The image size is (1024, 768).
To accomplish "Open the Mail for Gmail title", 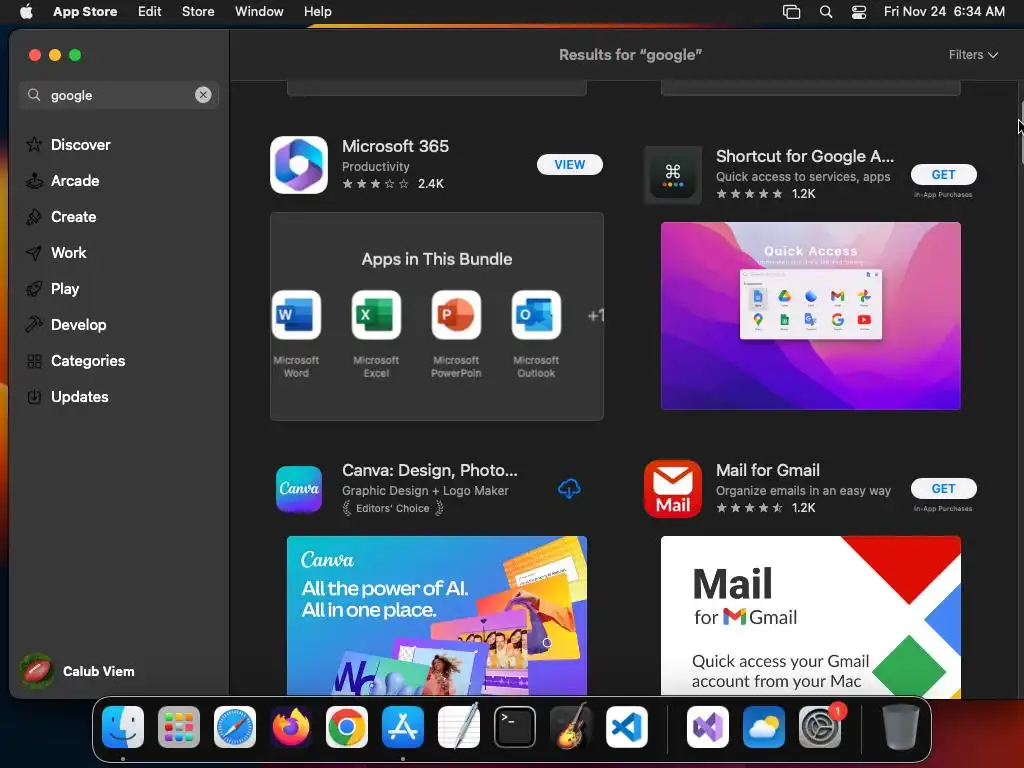I will [767, 470].
